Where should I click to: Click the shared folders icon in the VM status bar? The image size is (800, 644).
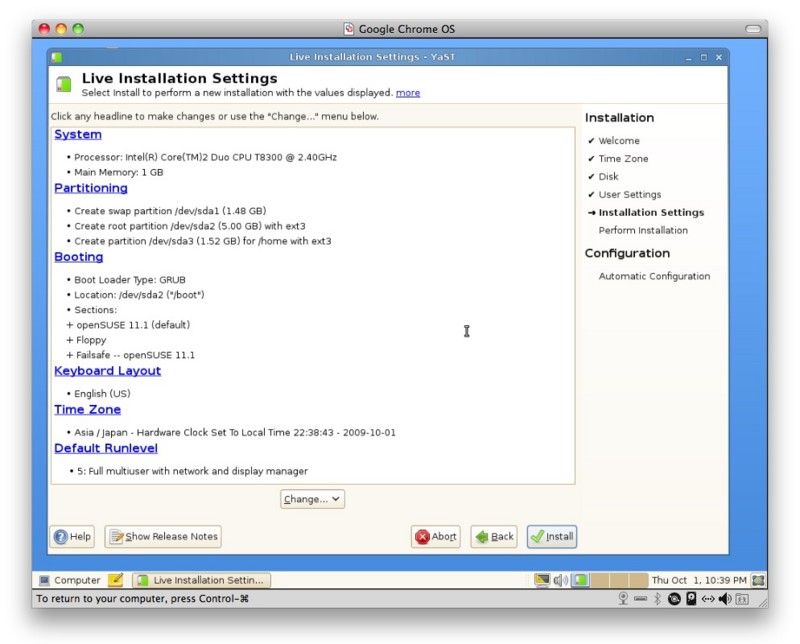click(x=742, y=599)
